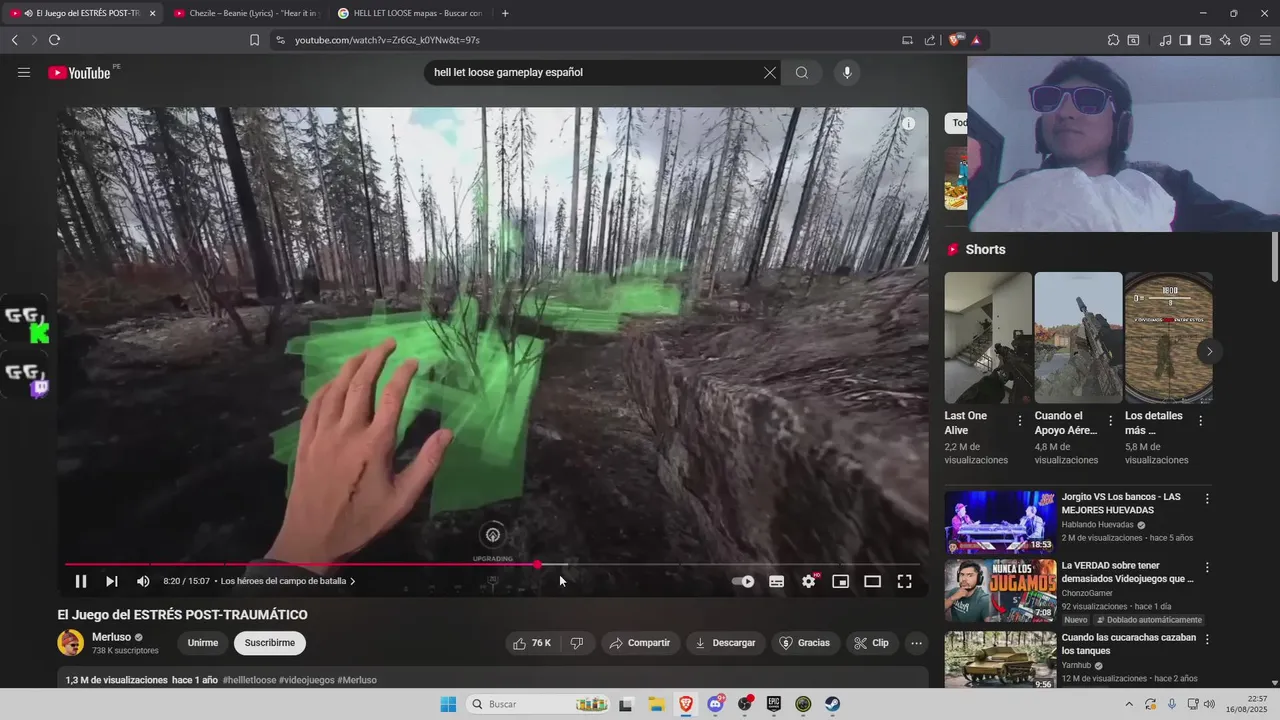
Task: Open Brave Wallet icon
Action: 1205,40
